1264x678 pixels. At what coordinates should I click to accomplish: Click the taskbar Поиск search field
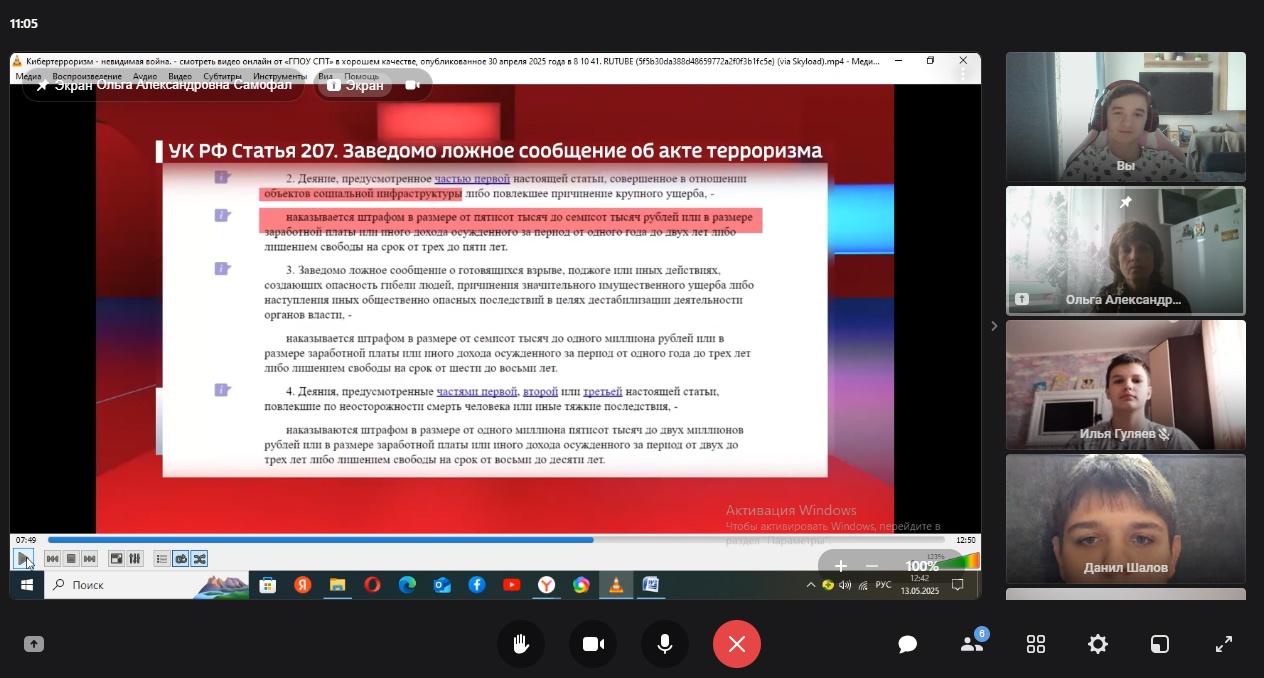[x=147, y=585]
